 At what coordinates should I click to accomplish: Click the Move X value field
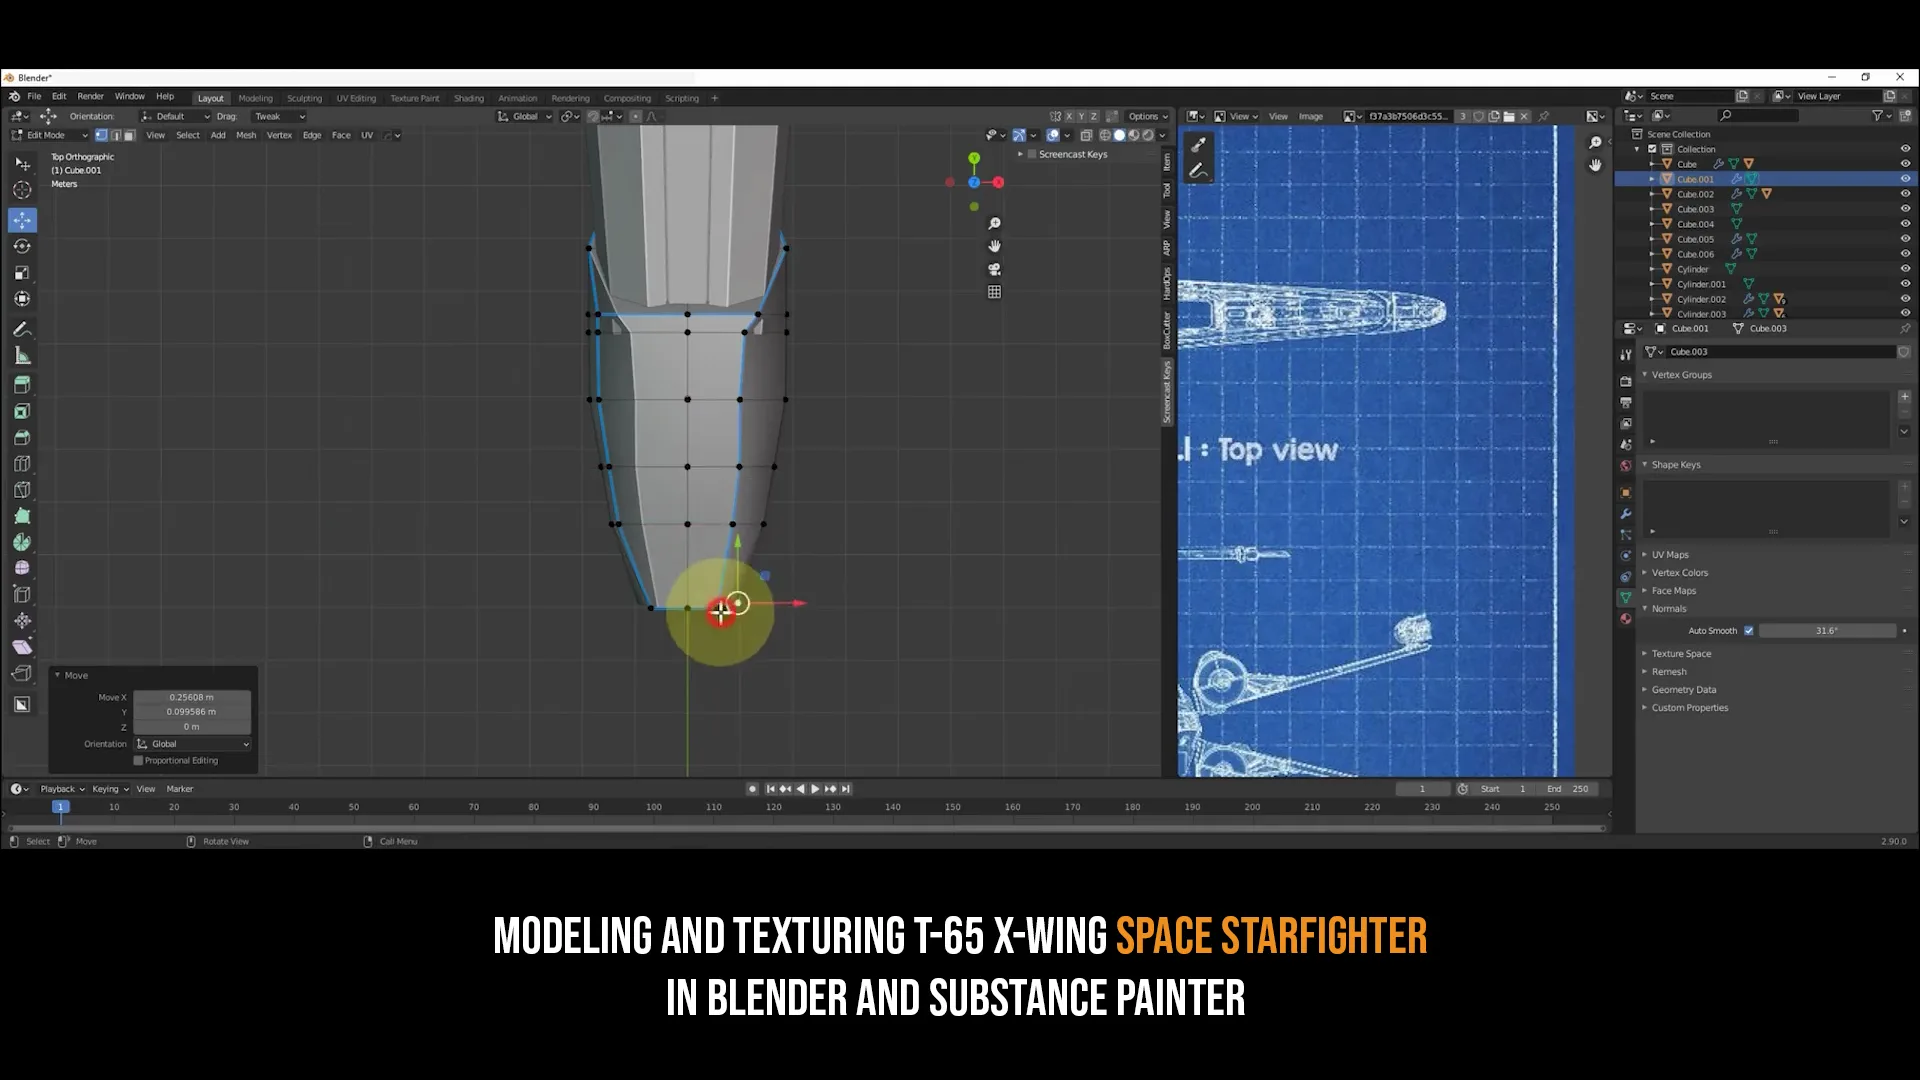pyautogui.click(x=192, y=697)
